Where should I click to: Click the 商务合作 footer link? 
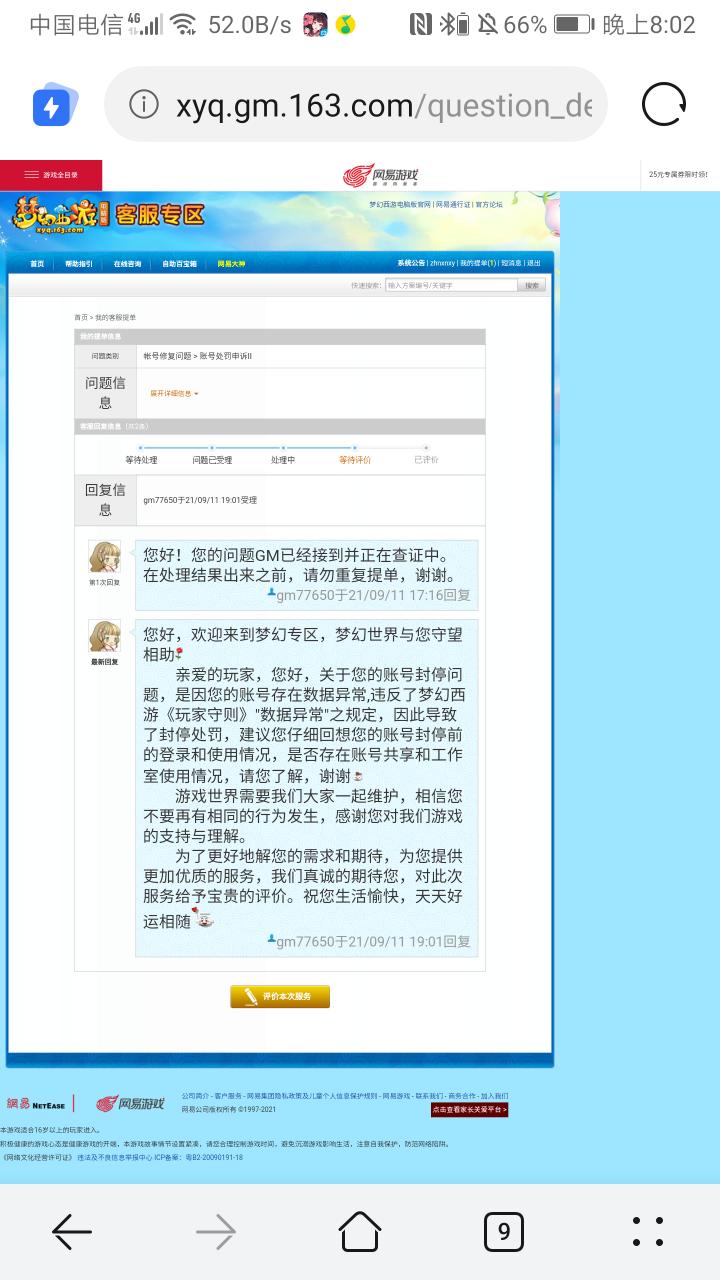[461, 1097]
